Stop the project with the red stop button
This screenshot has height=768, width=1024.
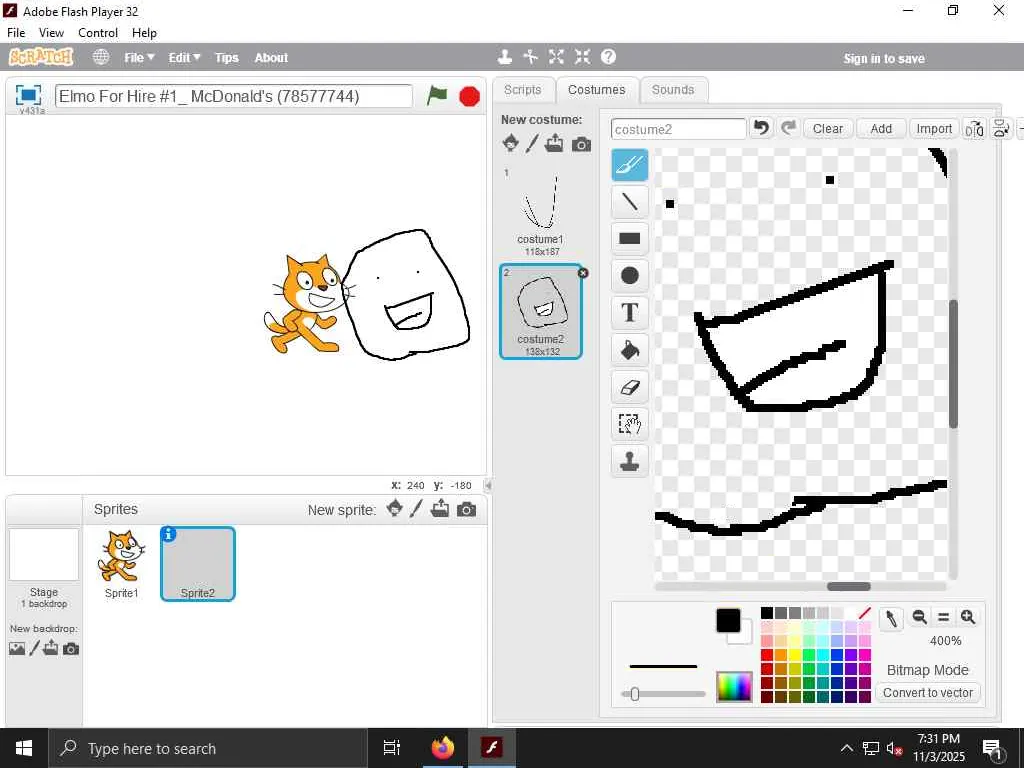pos(469,97)
